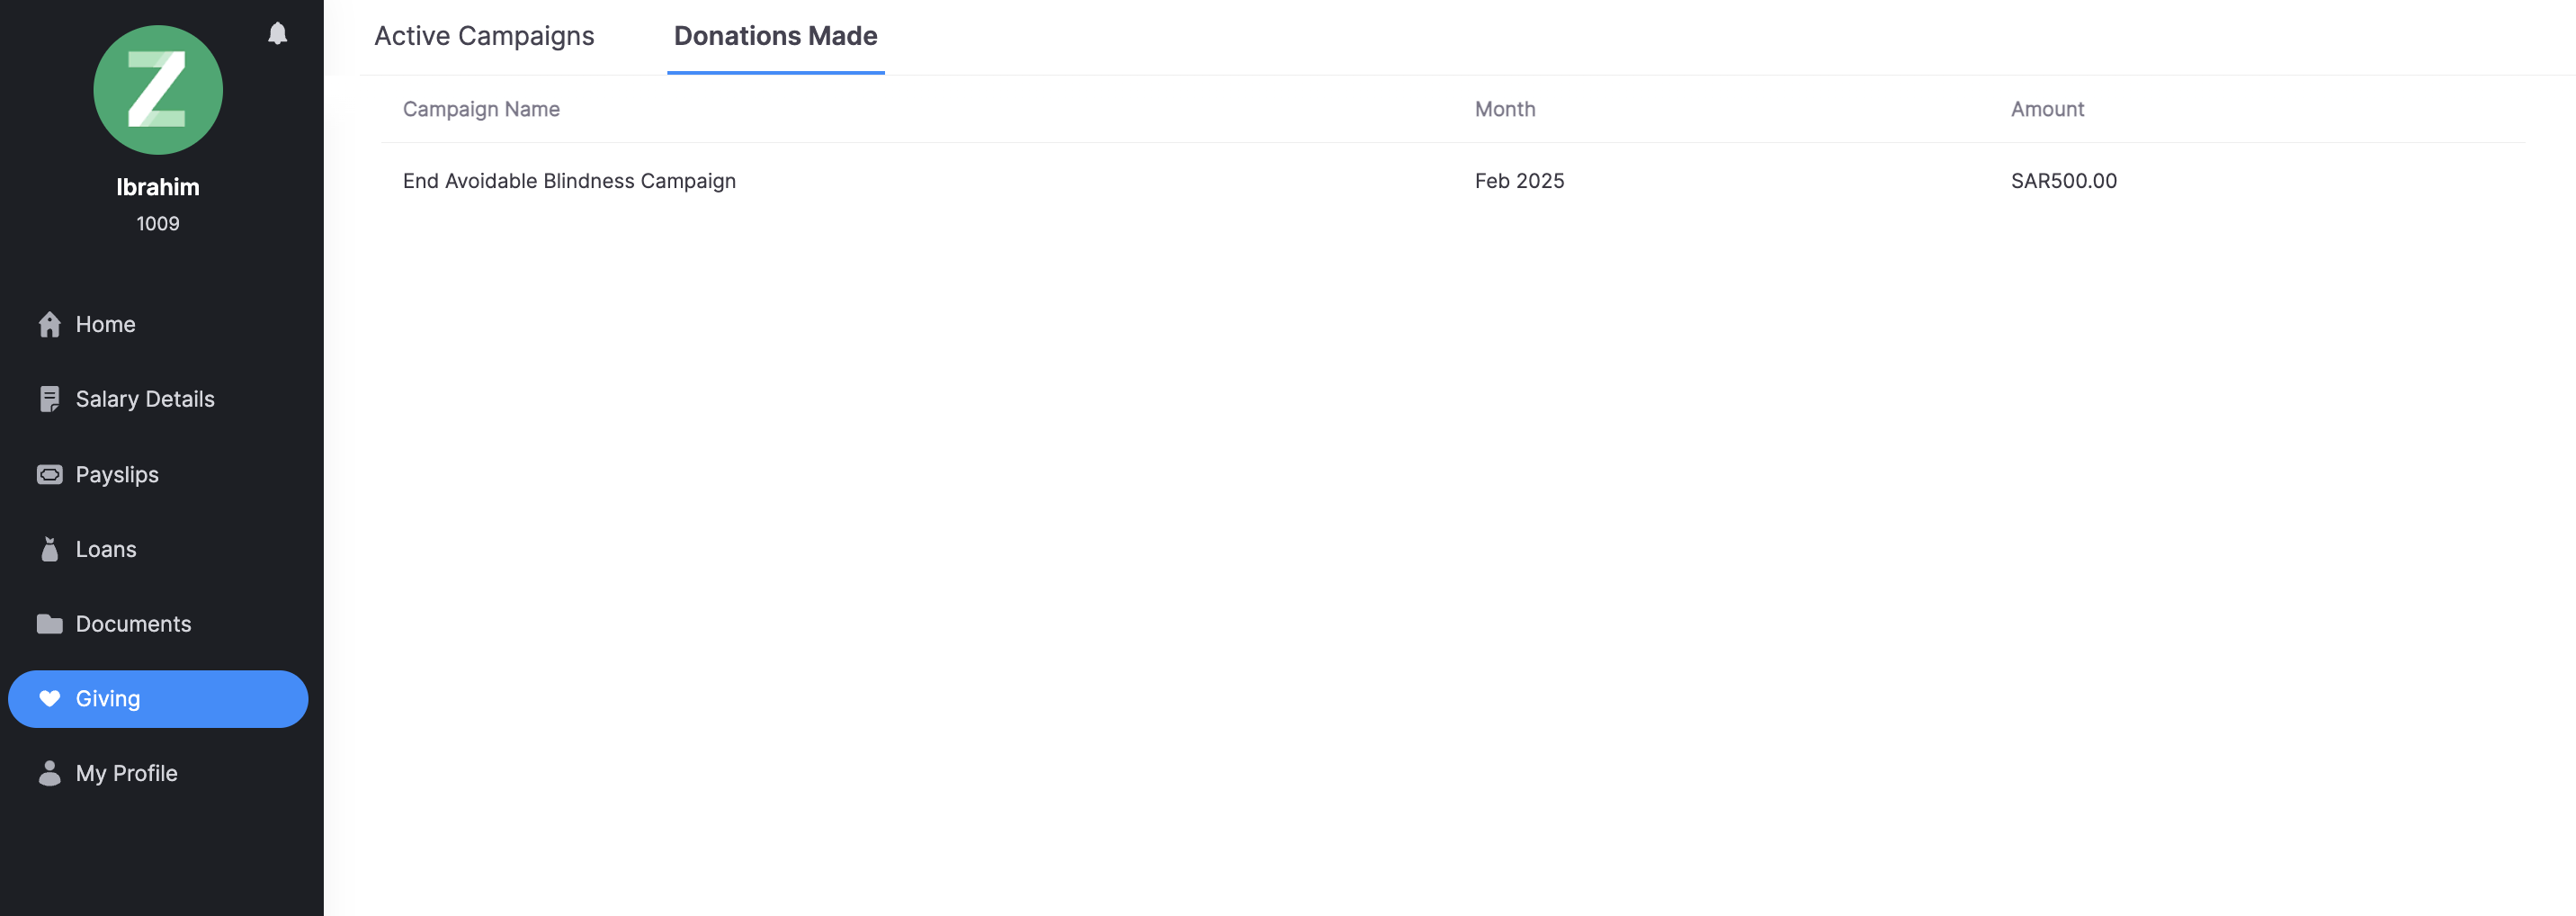Click the Loans money bag icon
Image resolution: width=2576 pixels, height=916 pixels.
tap(49, 549)
